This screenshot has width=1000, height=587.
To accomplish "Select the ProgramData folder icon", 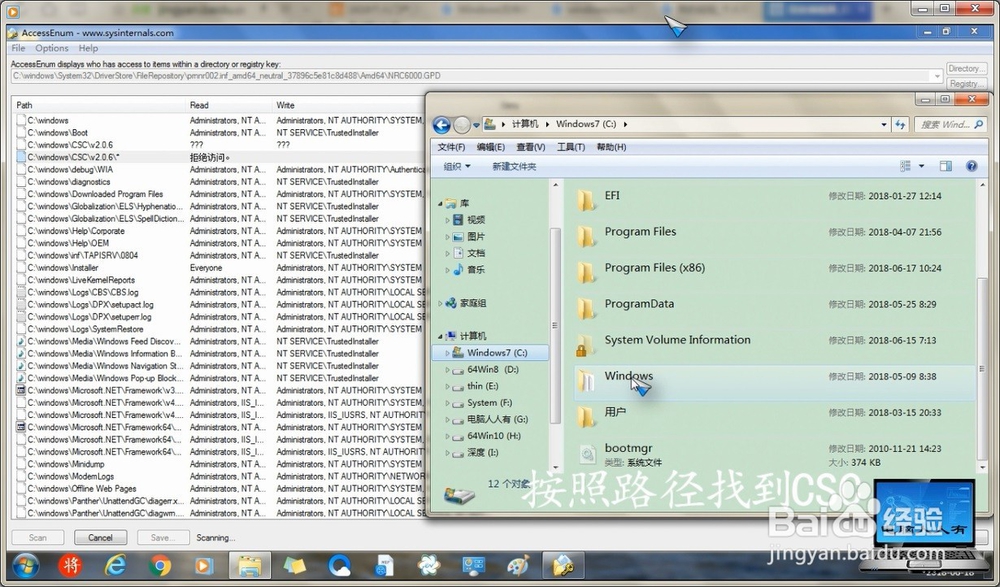I will click(586, 307).
